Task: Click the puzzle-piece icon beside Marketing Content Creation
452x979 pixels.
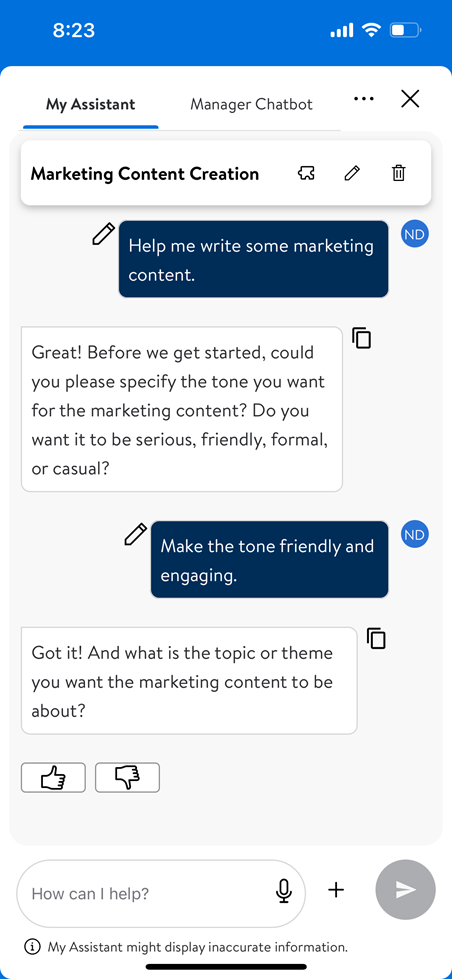Action: click(x=306, y=173)
